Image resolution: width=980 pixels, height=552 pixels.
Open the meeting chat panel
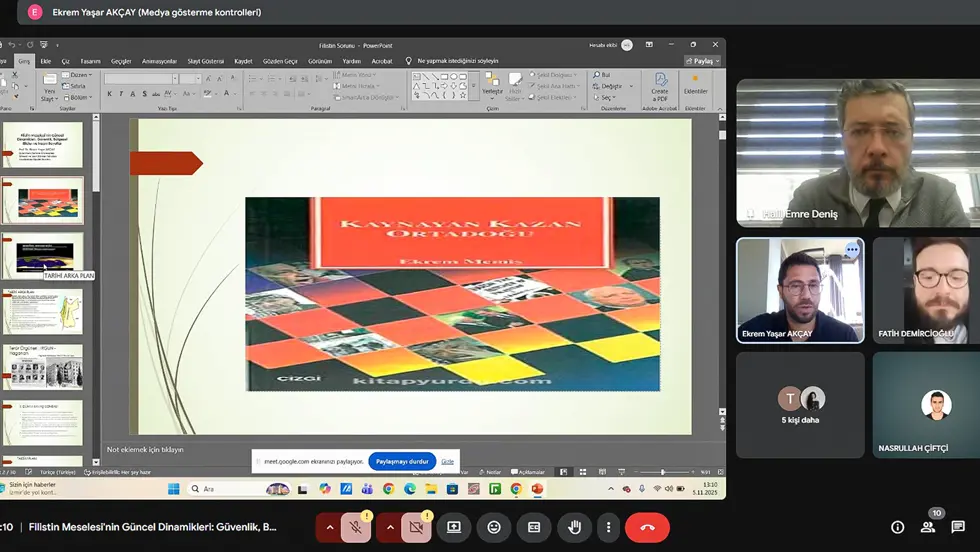958,527
